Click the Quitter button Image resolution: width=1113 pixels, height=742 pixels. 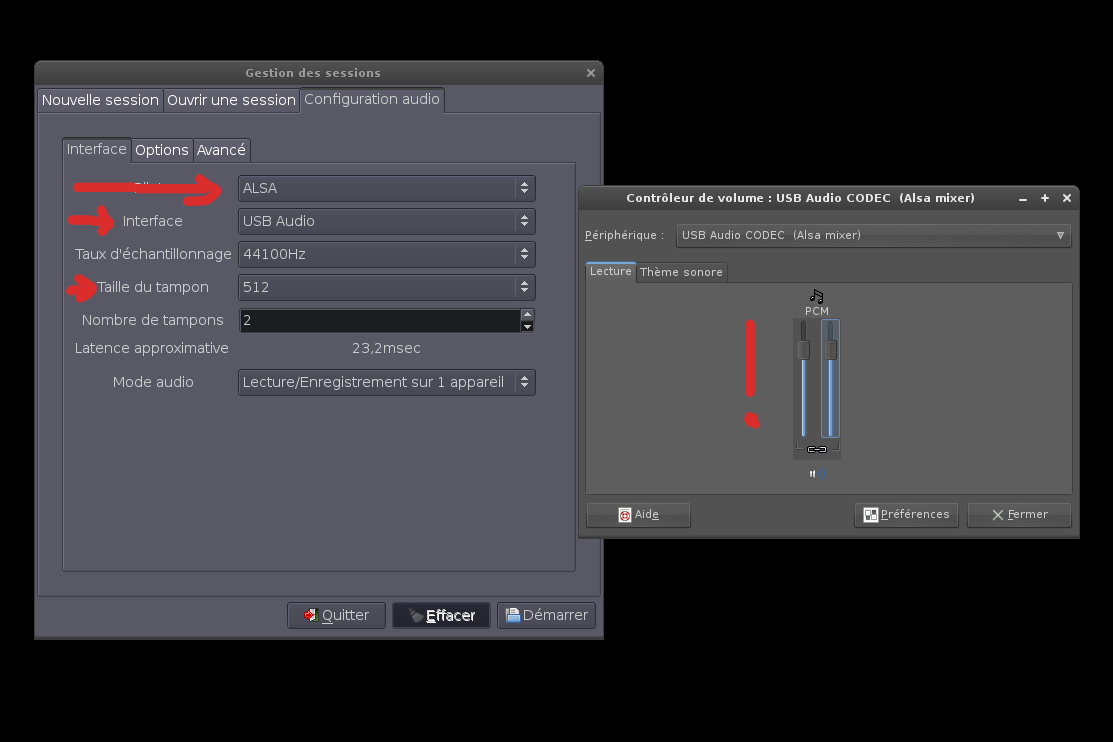pos(336,616)
